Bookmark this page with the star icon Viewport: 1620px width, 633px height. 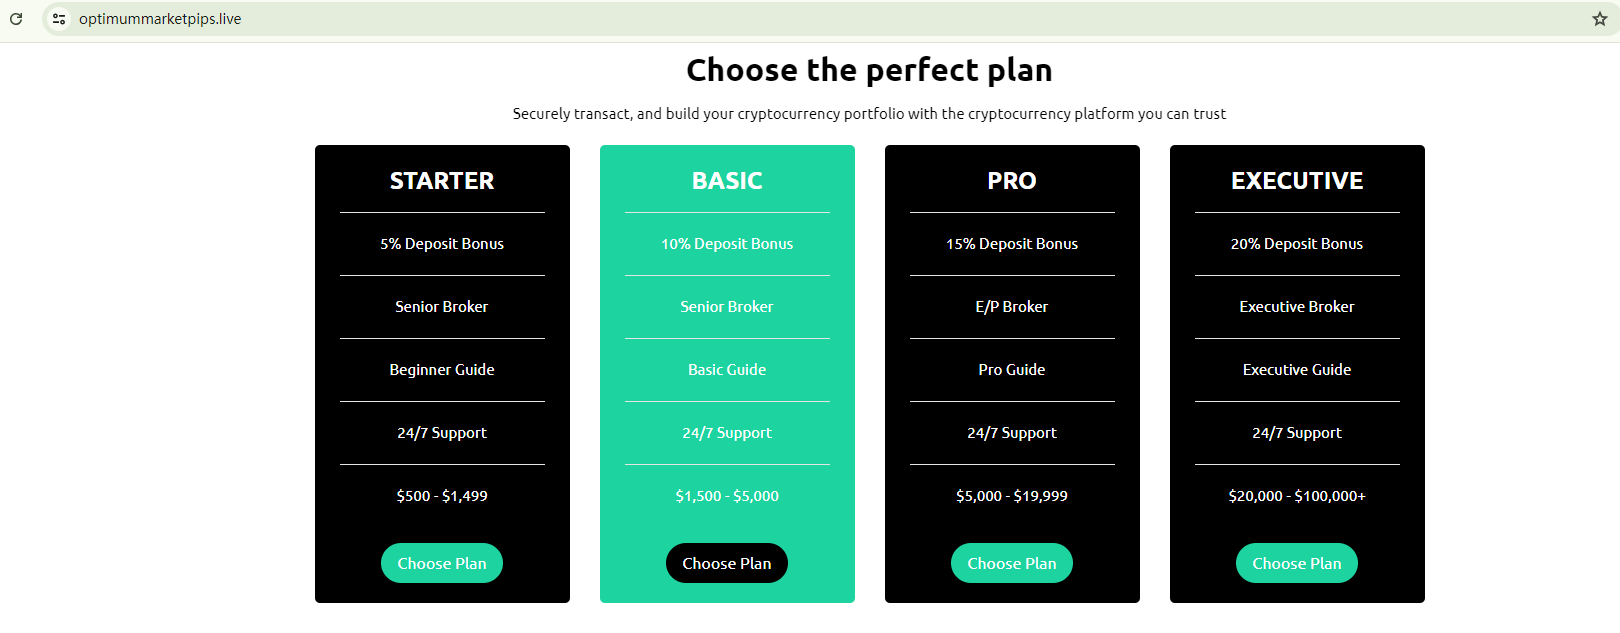[x=1599, y=19]
